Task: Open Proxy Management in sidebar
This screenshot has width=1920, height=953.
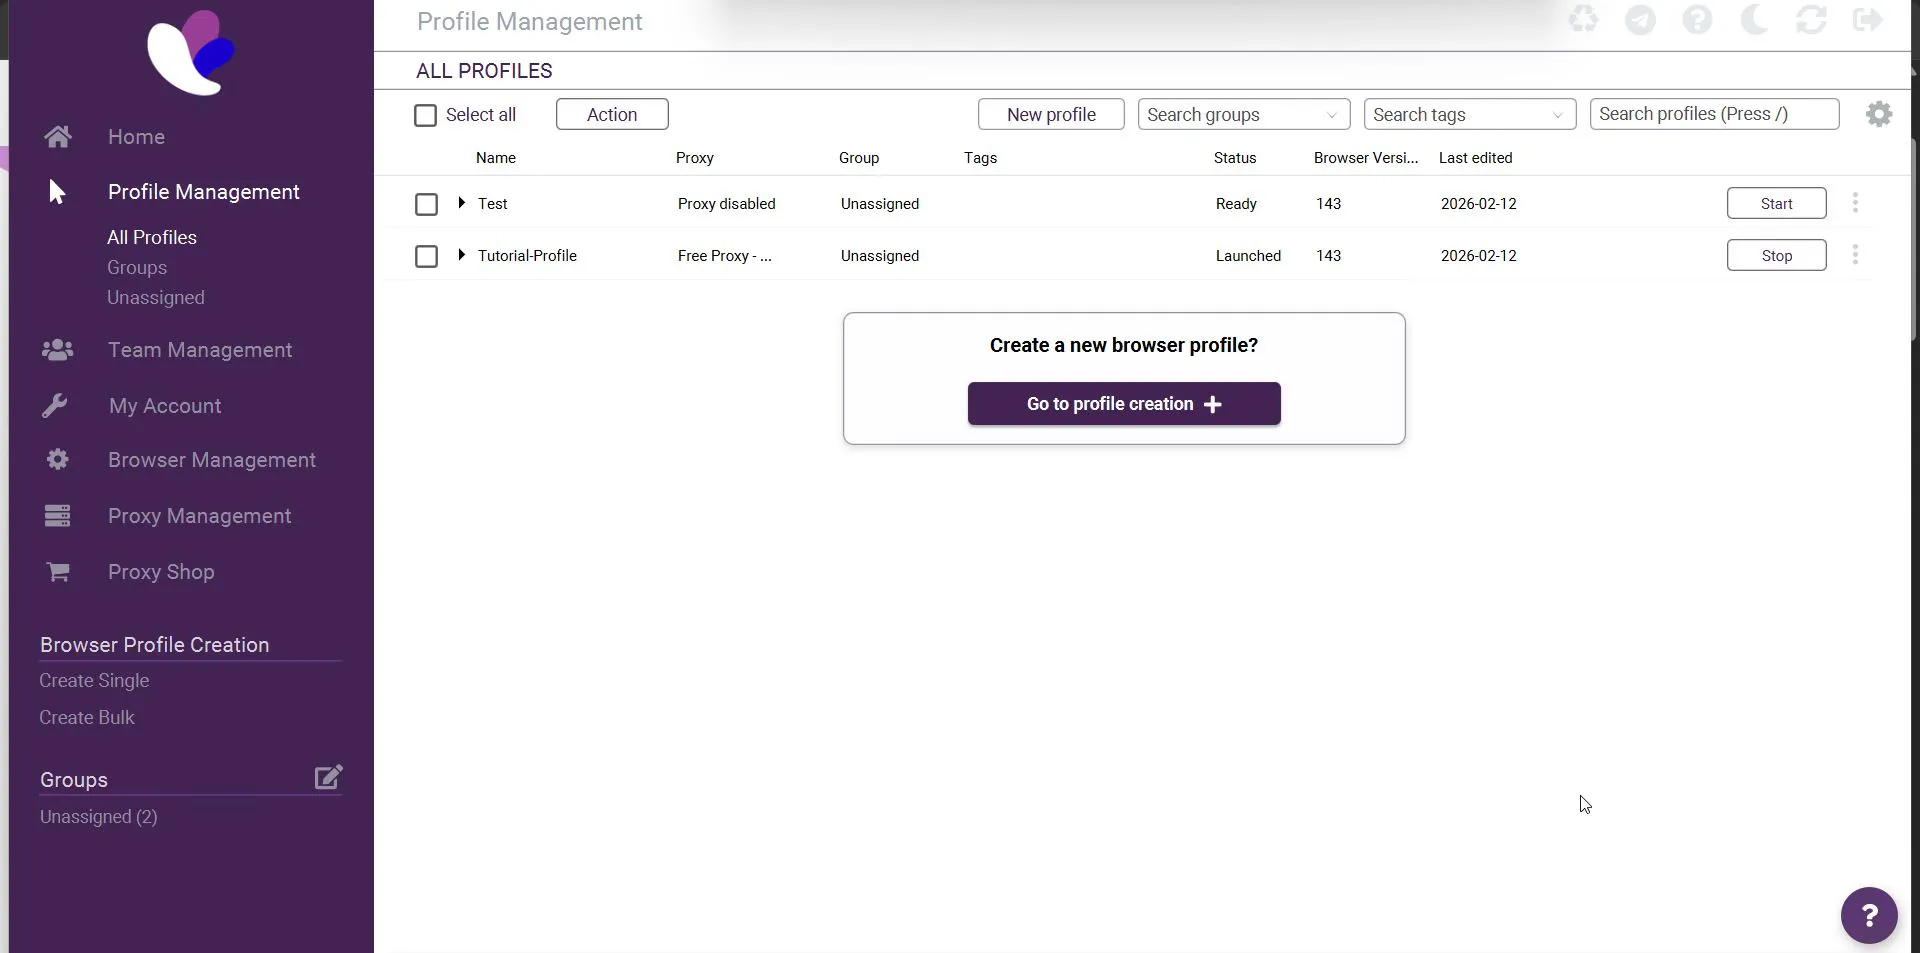Action: pyautogui.click(x=199, y=516)
